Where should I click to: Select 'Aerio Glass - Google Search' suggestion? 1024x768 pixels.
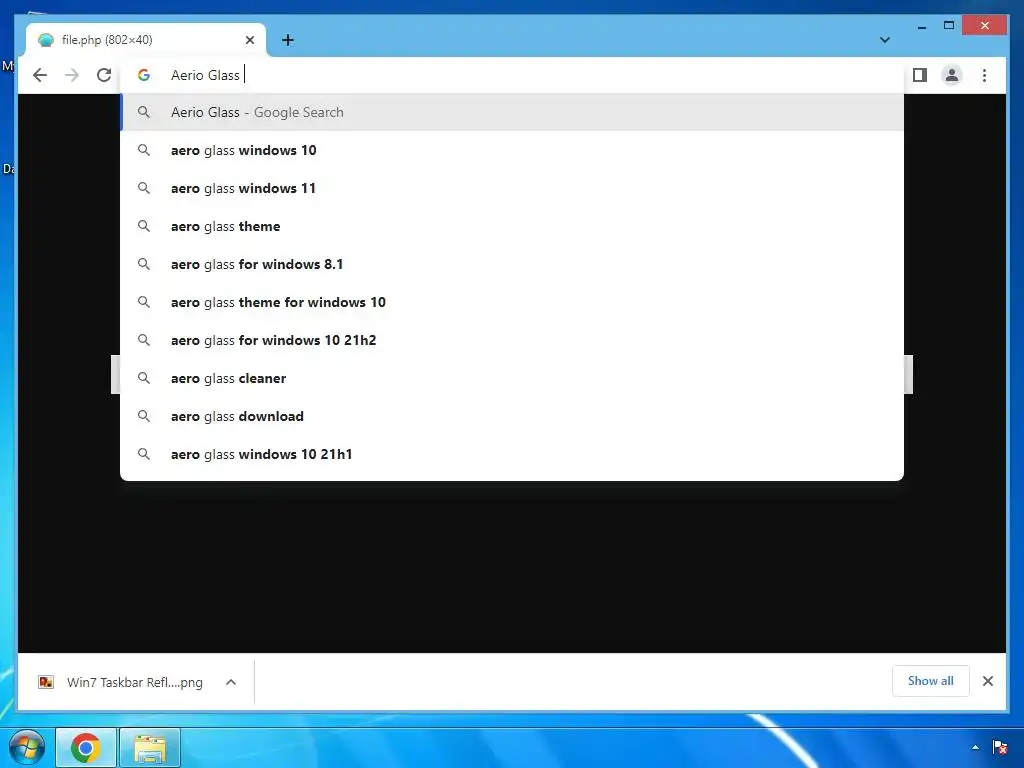tap(512, 112)
